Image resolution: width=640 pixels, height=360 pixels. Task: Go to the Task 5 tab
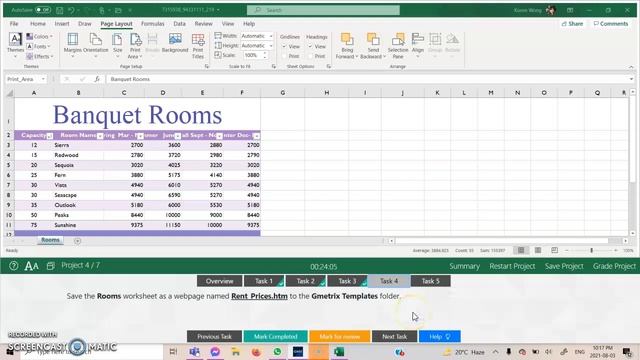pos(431,281)
